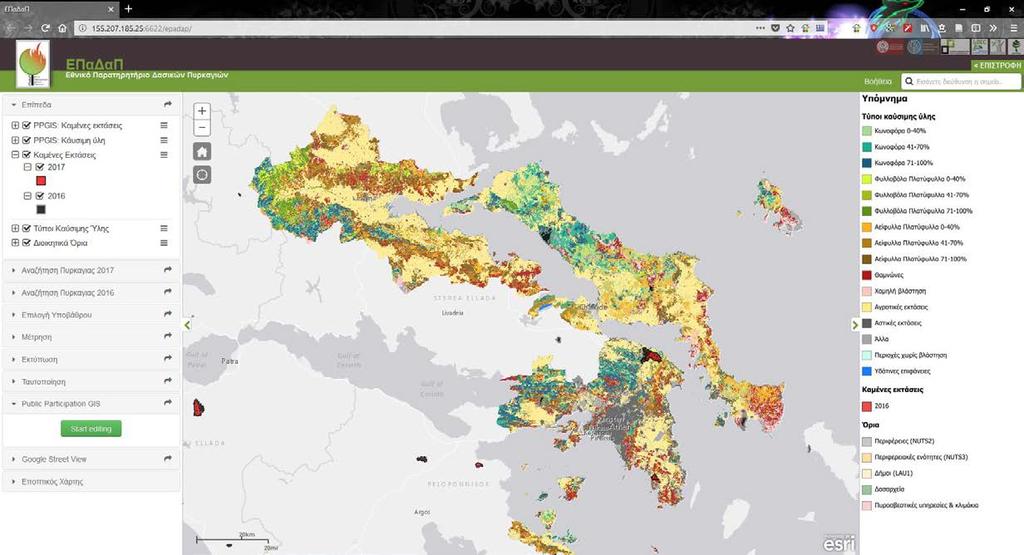Open layer options menu for Τύποι Καύσιμης Ύλης
Screen dimensions: 1024x555
point(164,228)
